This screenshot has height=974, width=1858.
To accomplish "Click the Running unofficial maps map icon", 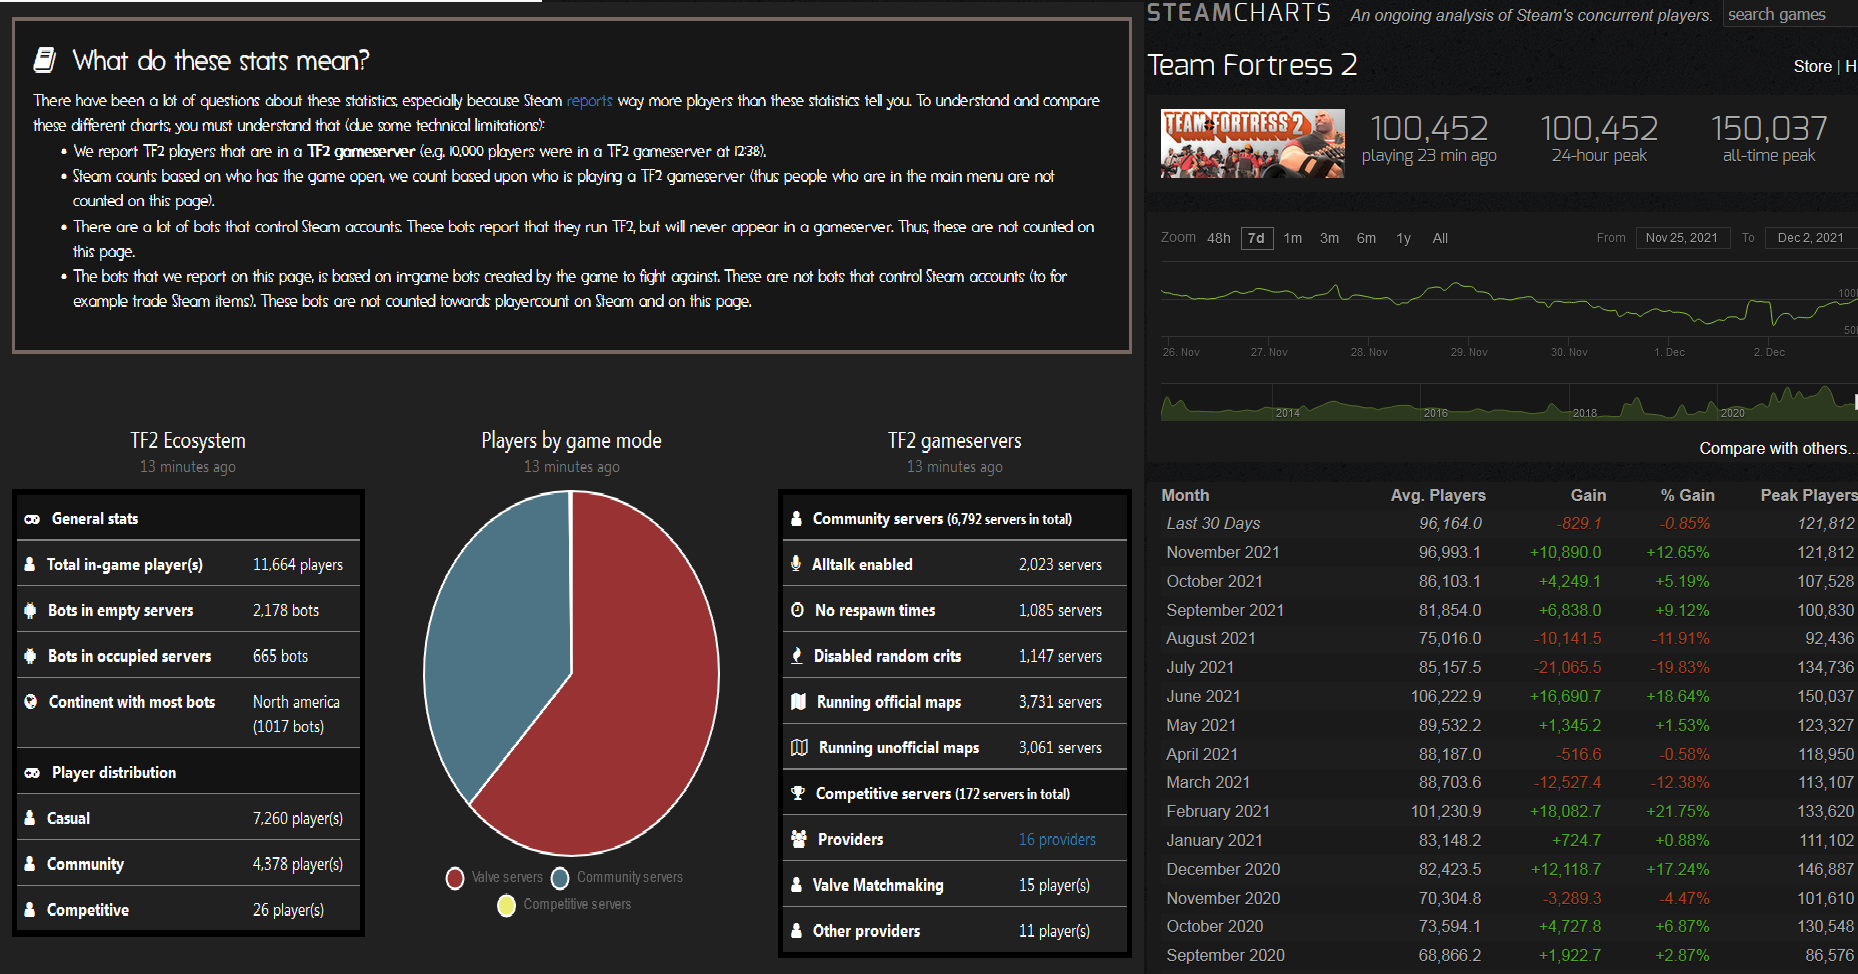I will [799, 748].
